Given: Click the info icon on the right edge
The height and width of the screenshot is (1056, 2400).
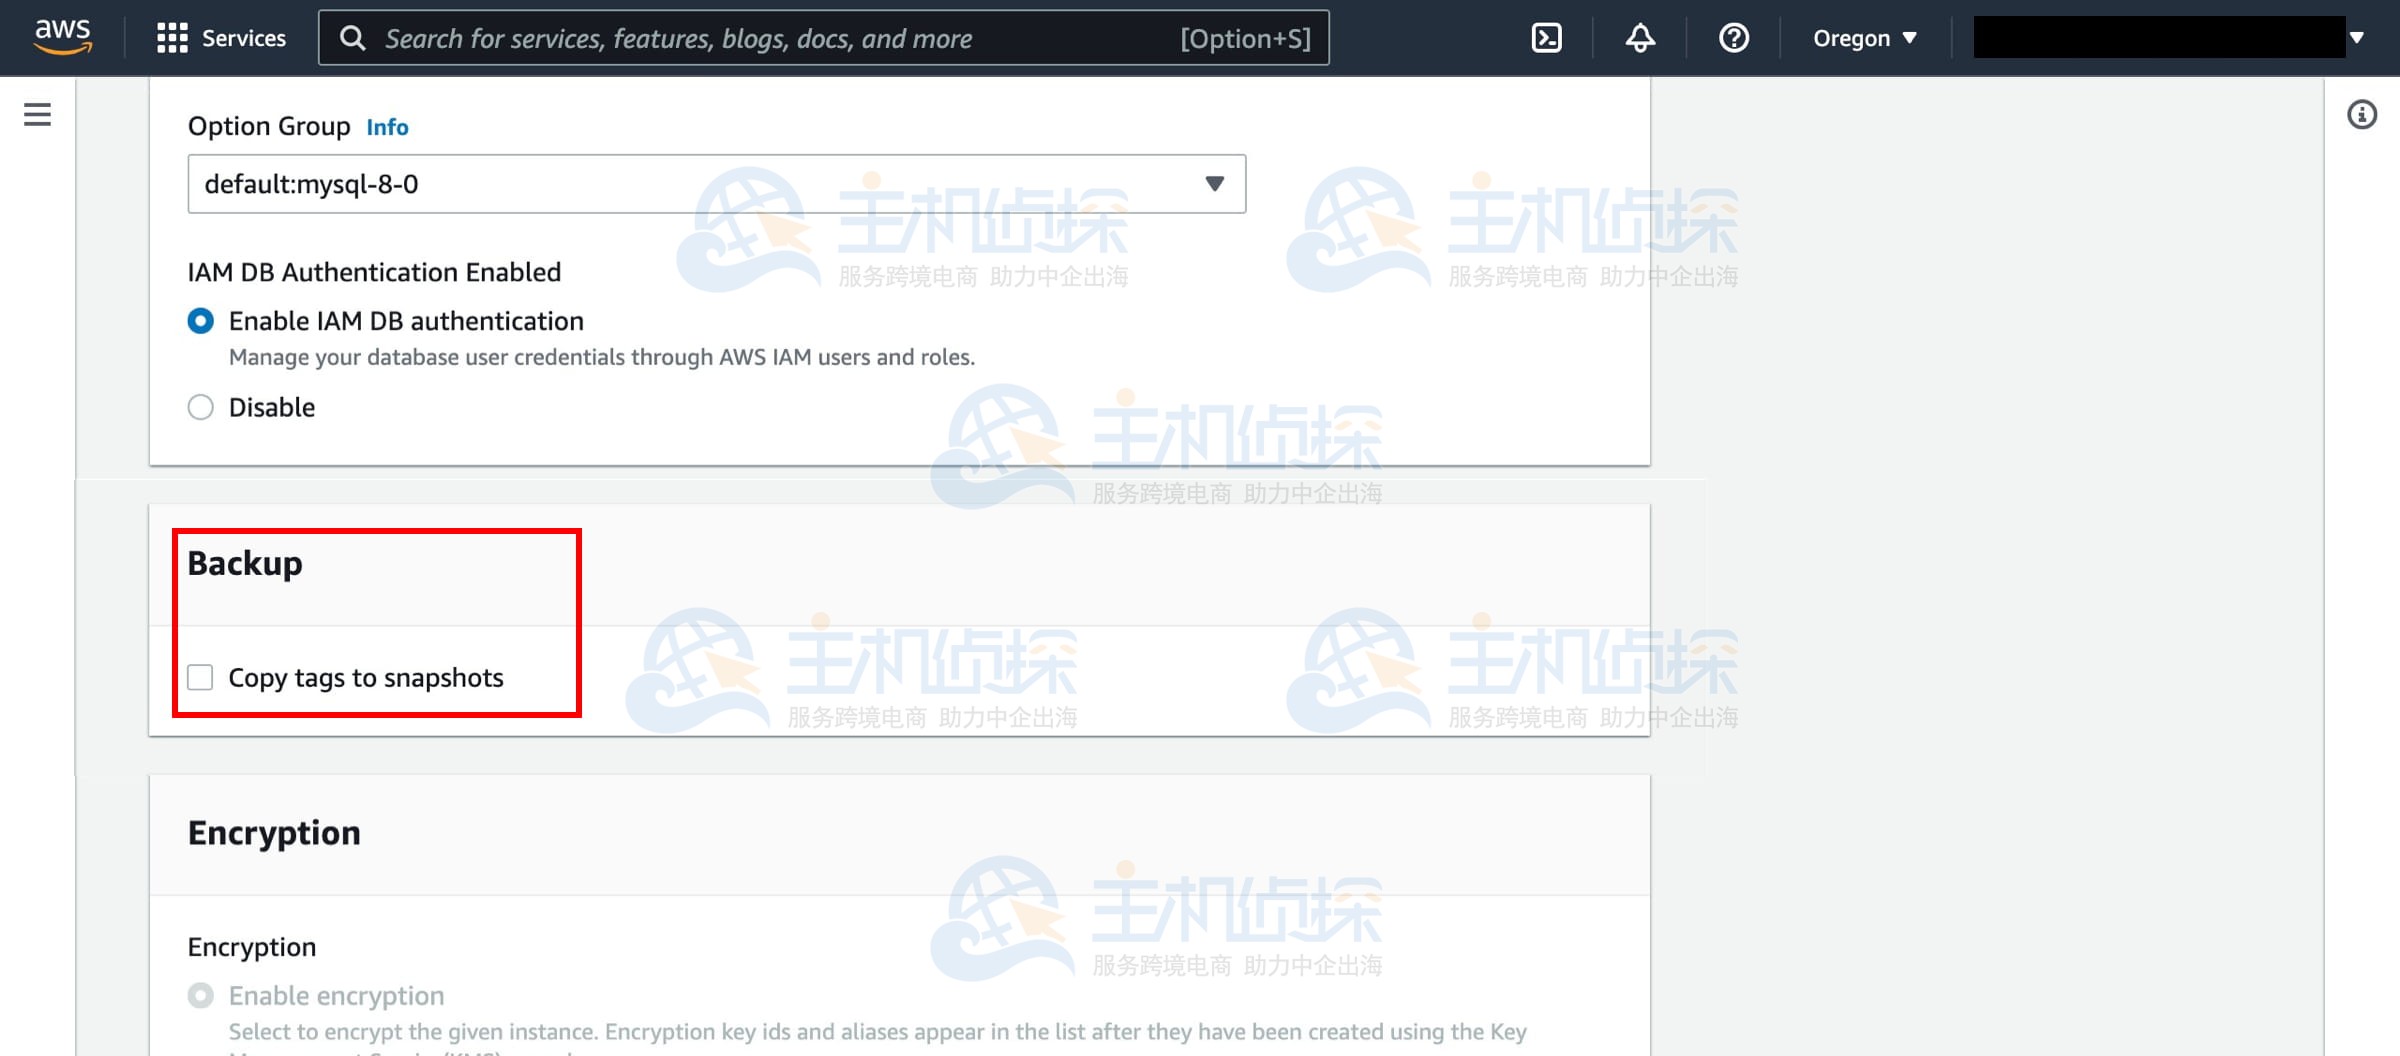Looking at the screenshot, I should [2363, 114].
